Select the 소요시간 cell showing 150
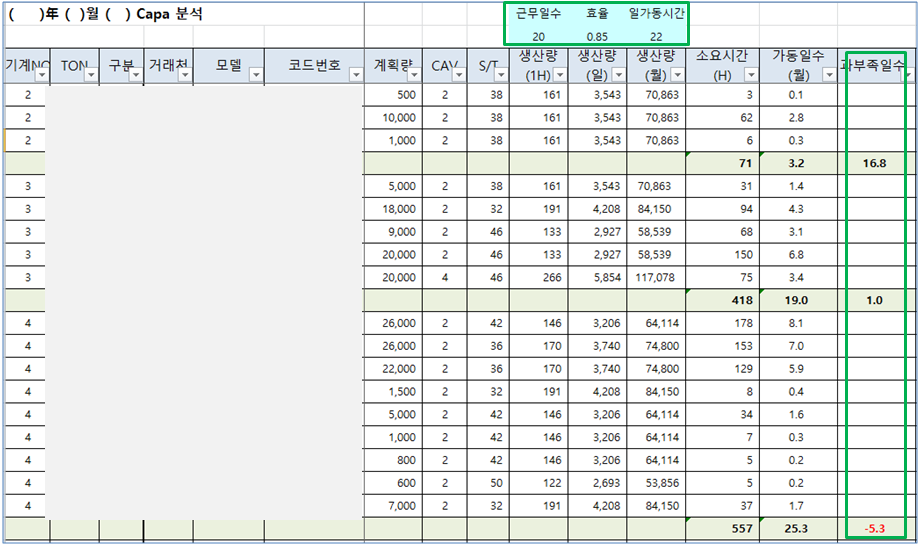This screenshot has height=545, width=920. (722, 255)
